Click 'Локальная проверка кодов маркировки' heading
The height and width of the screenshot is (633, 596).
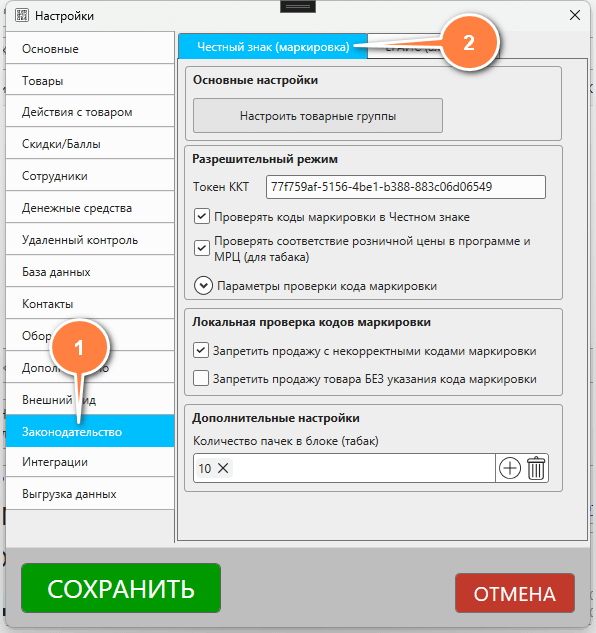tap(311, 322)
